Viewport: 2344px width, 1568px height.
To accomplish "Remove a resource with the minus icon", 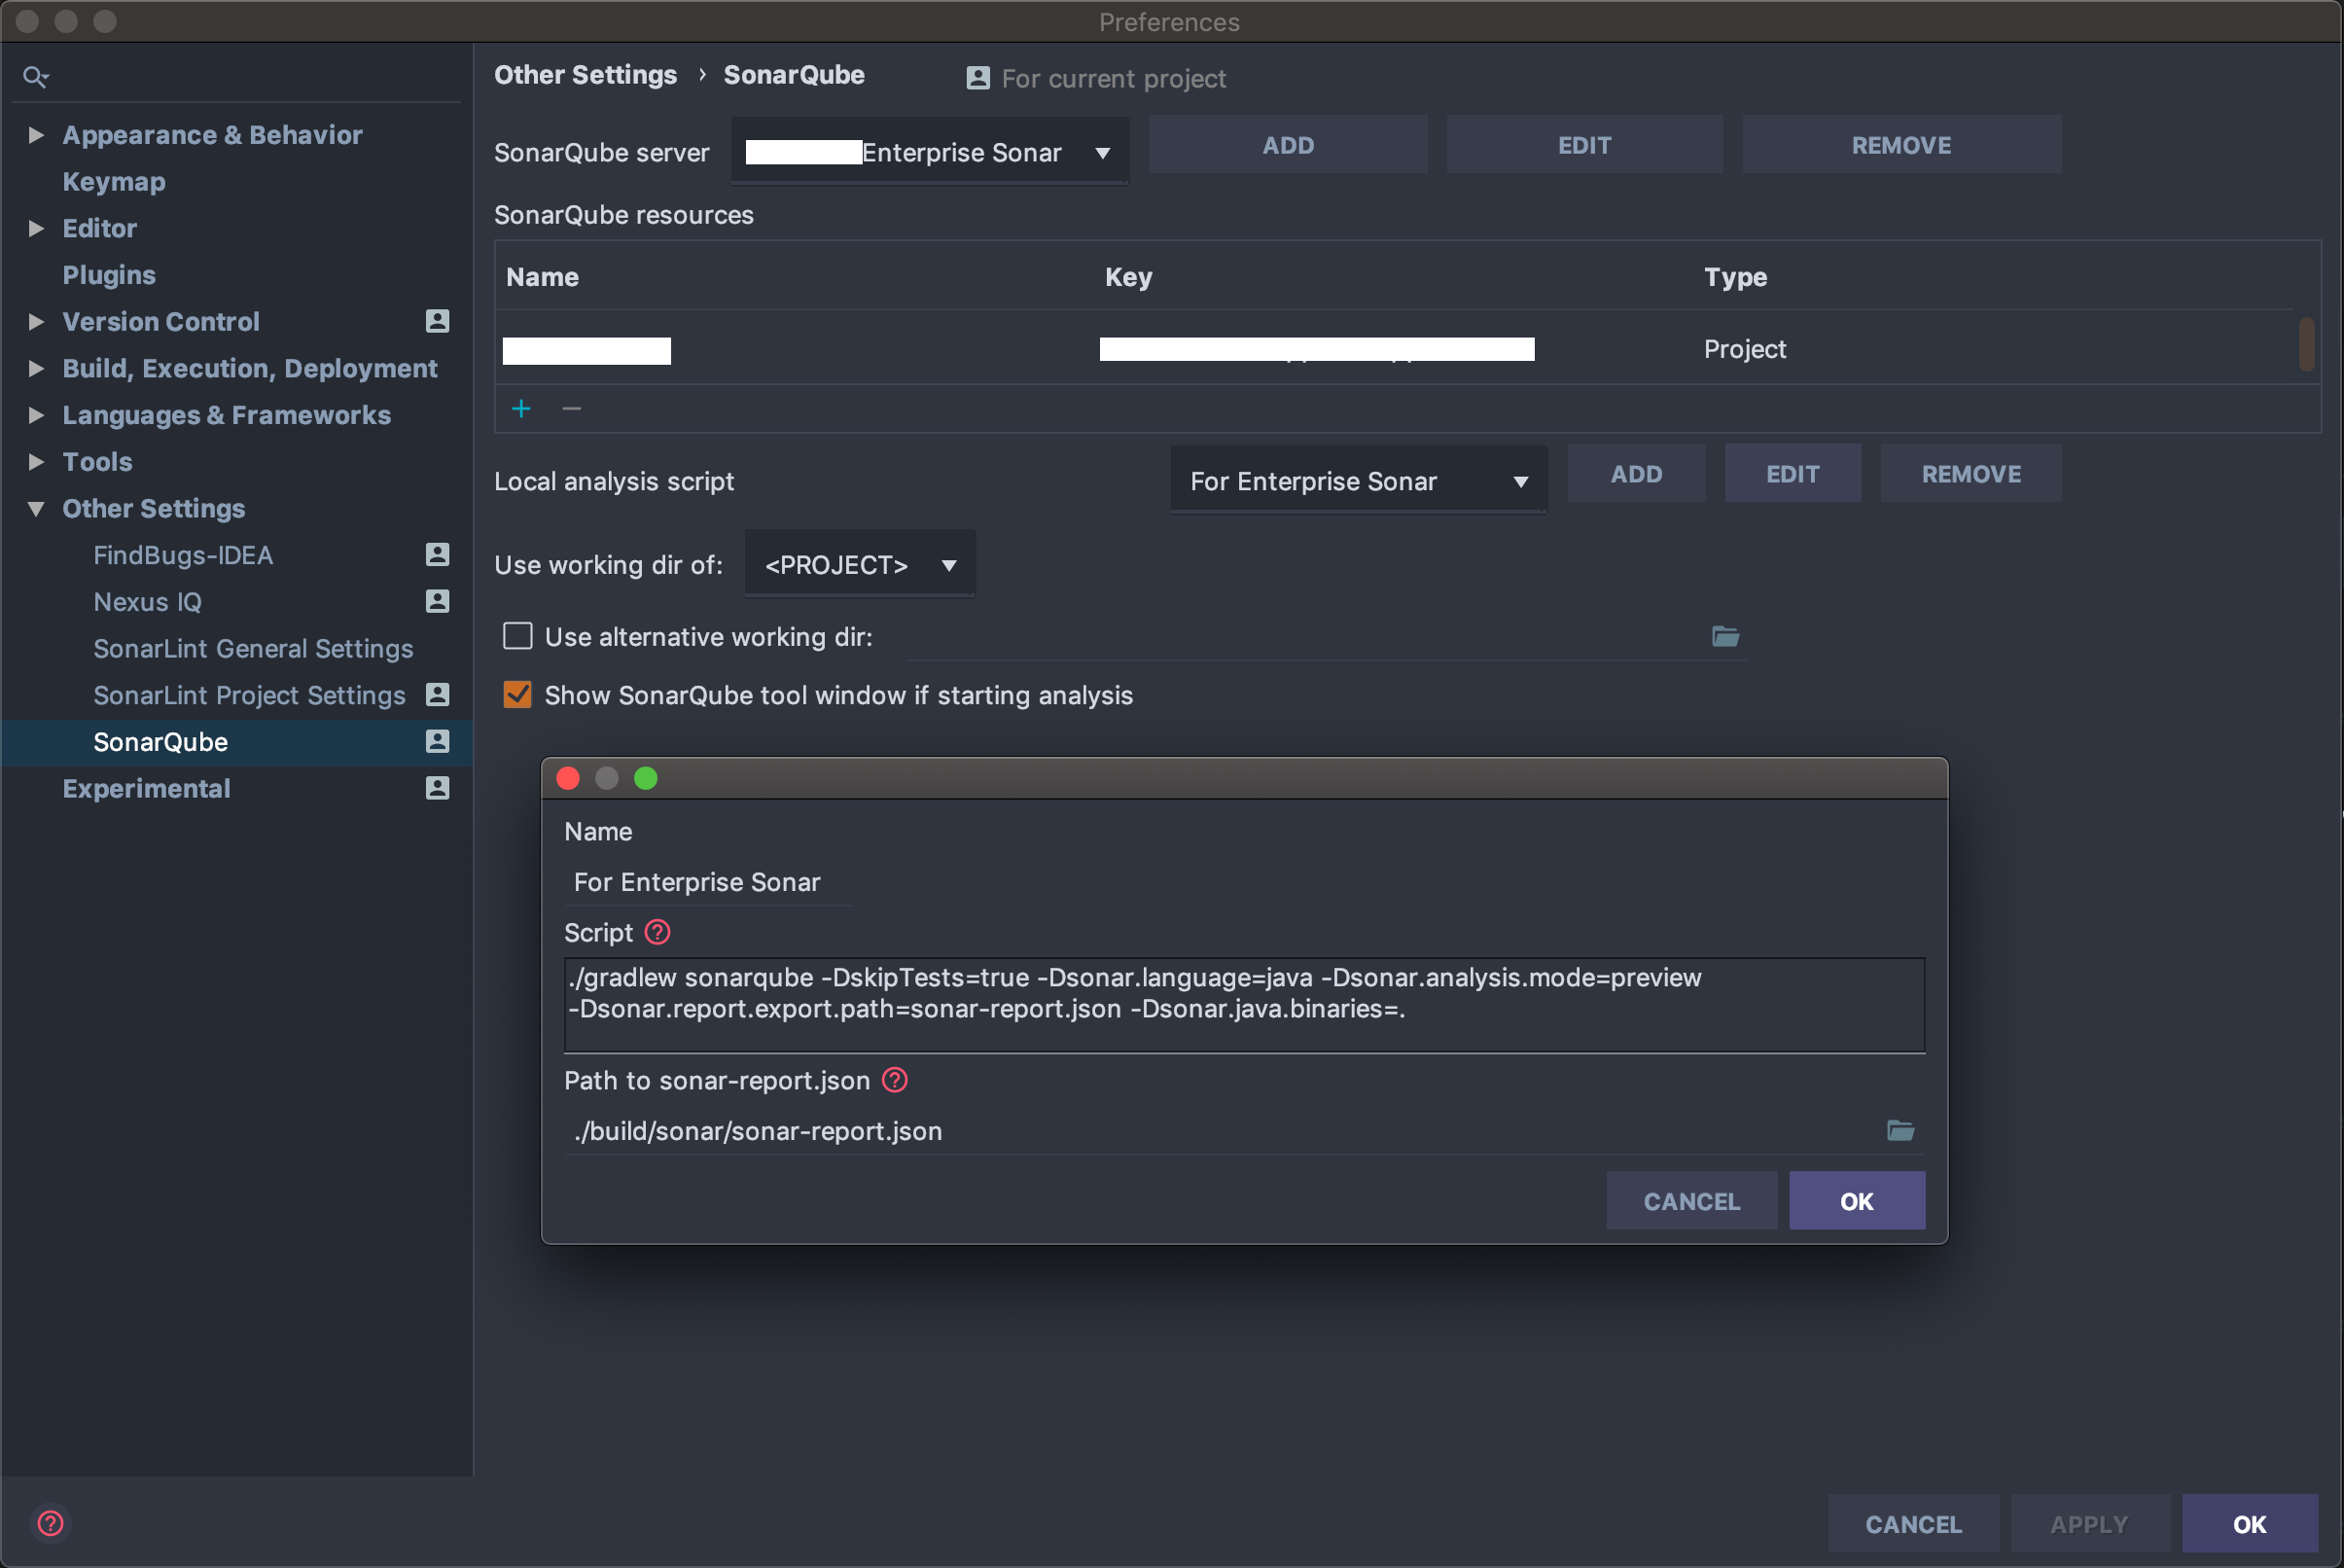I will pos(571,409).
